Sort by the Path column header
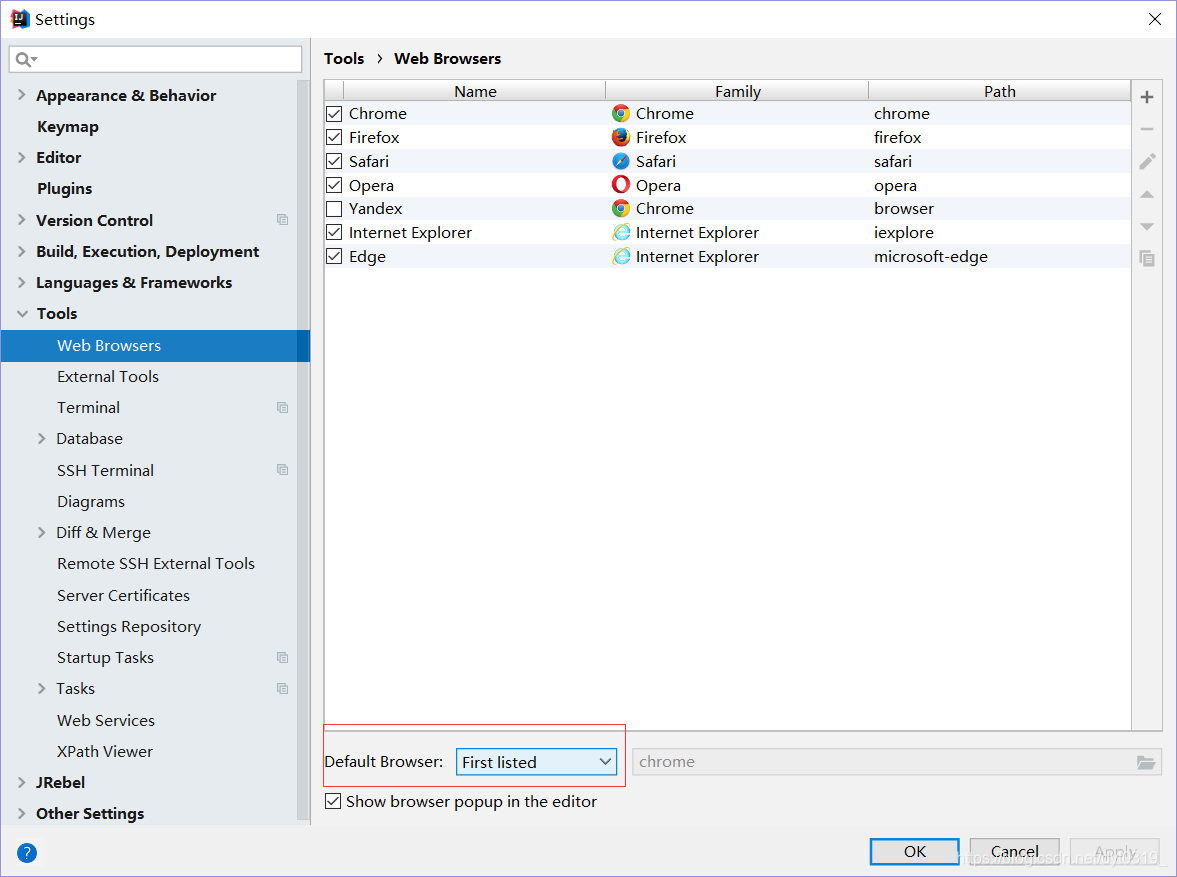This screenshot has width=1177, height=877. click(1000, 91)
